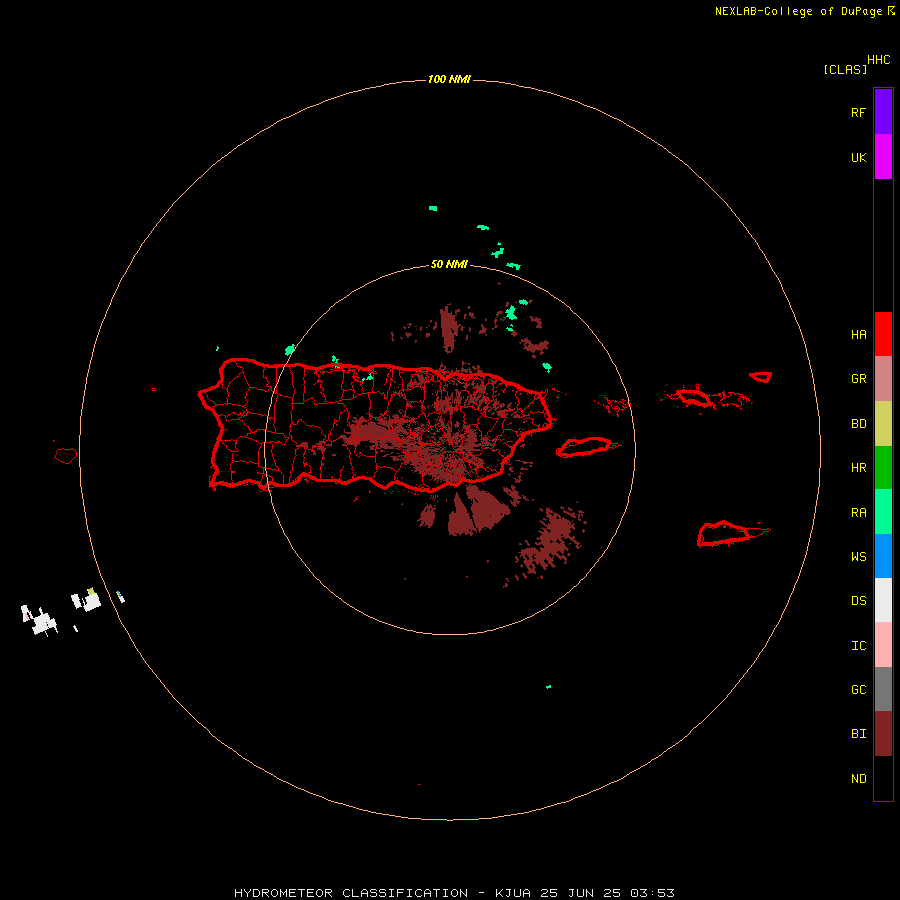The image size is (900, 900).
Task: Click the 50 NMI range ring label
Action: (449, 265)
